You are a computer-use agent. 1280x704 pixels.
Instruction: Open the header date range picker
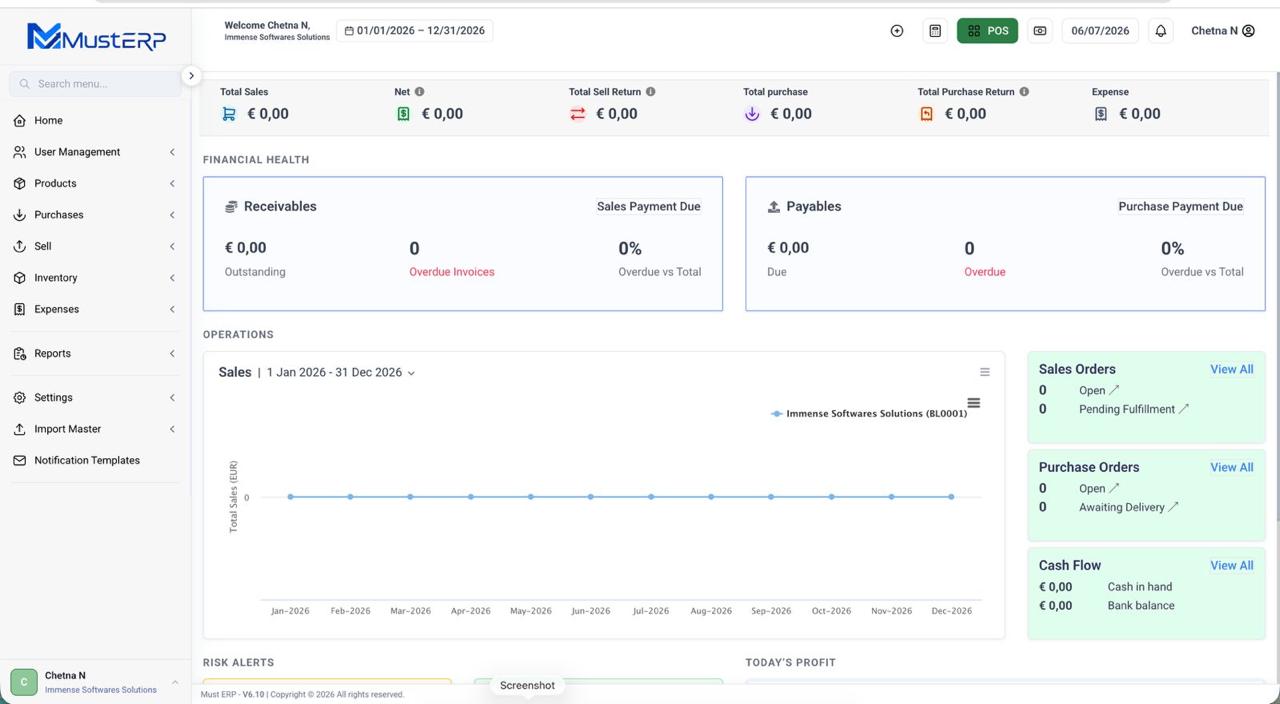[415, 31]
